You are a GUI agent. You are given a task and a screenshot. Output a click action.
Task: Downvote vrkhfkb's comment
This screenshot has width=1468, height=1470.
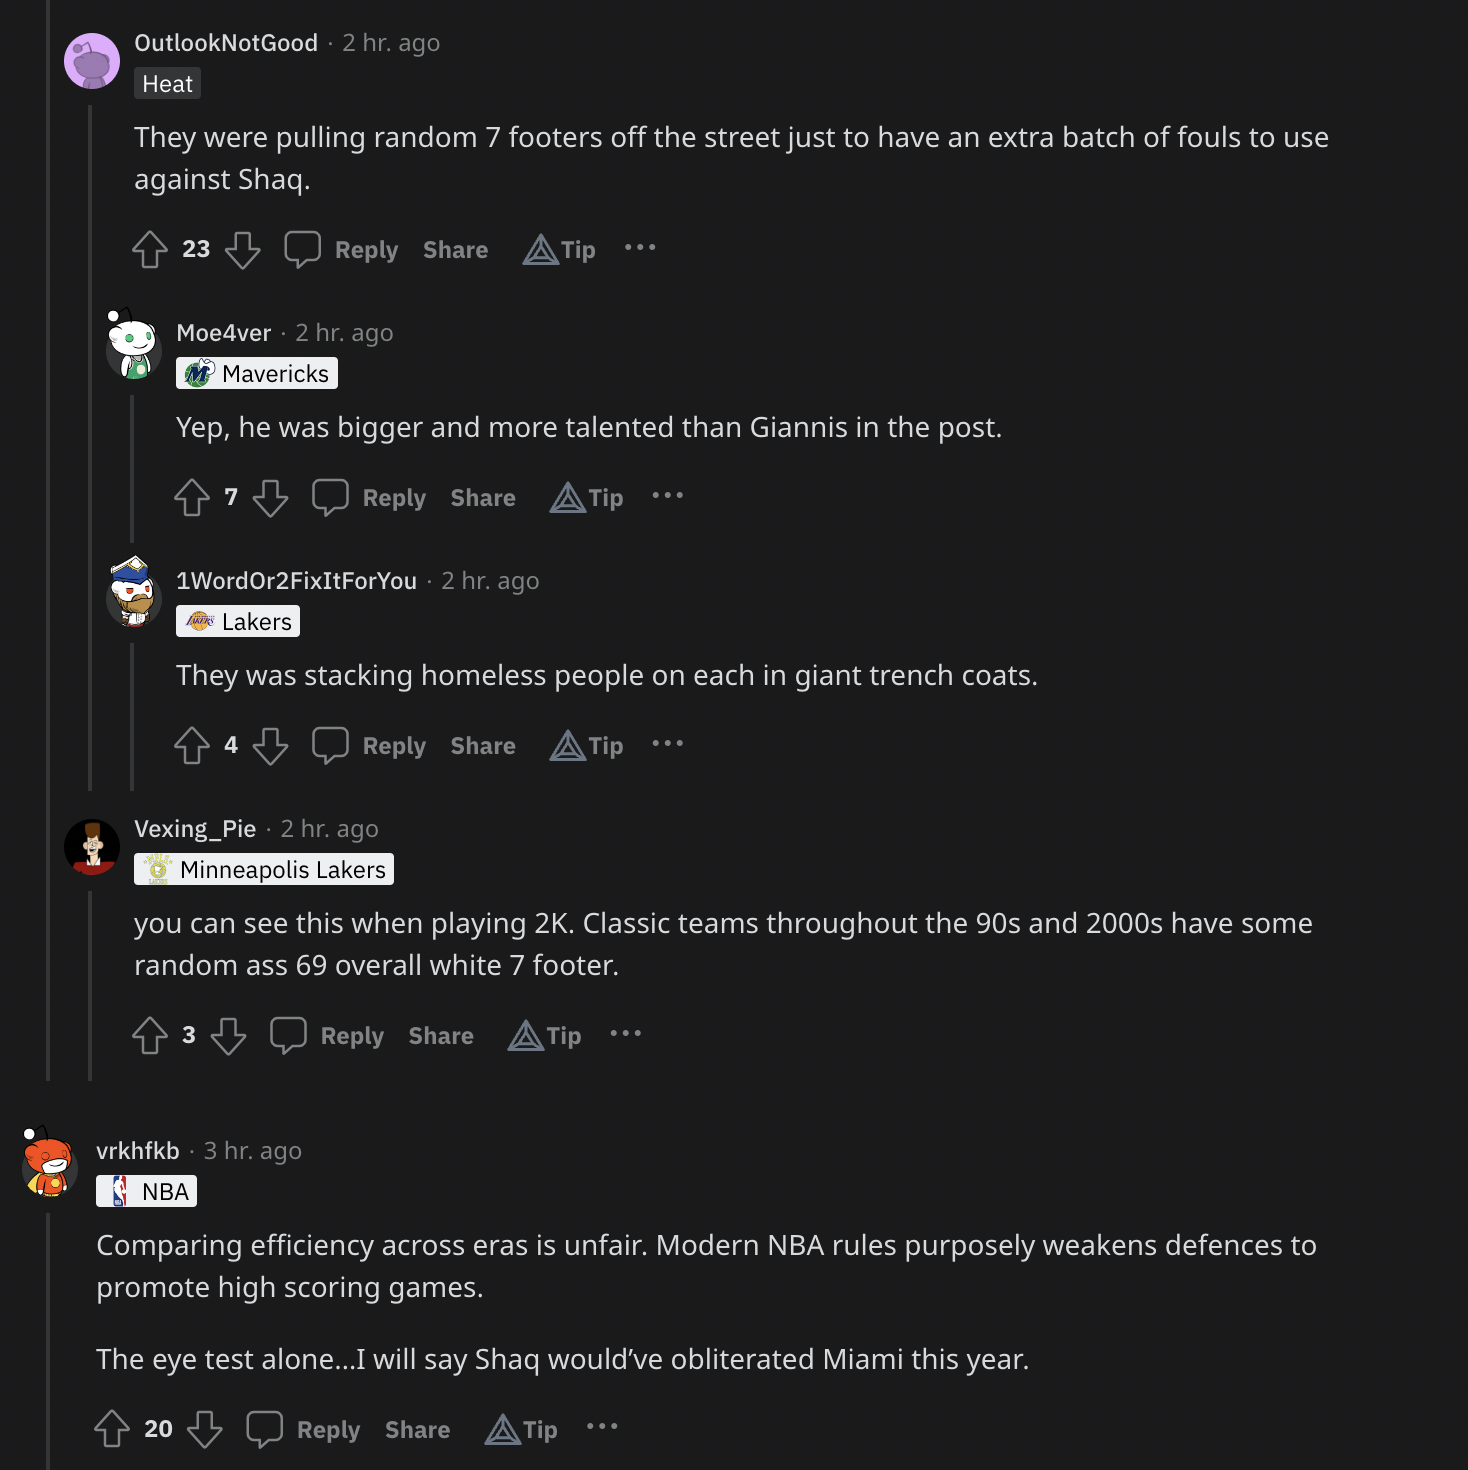pyautogui.click(x=205, y=1430)
